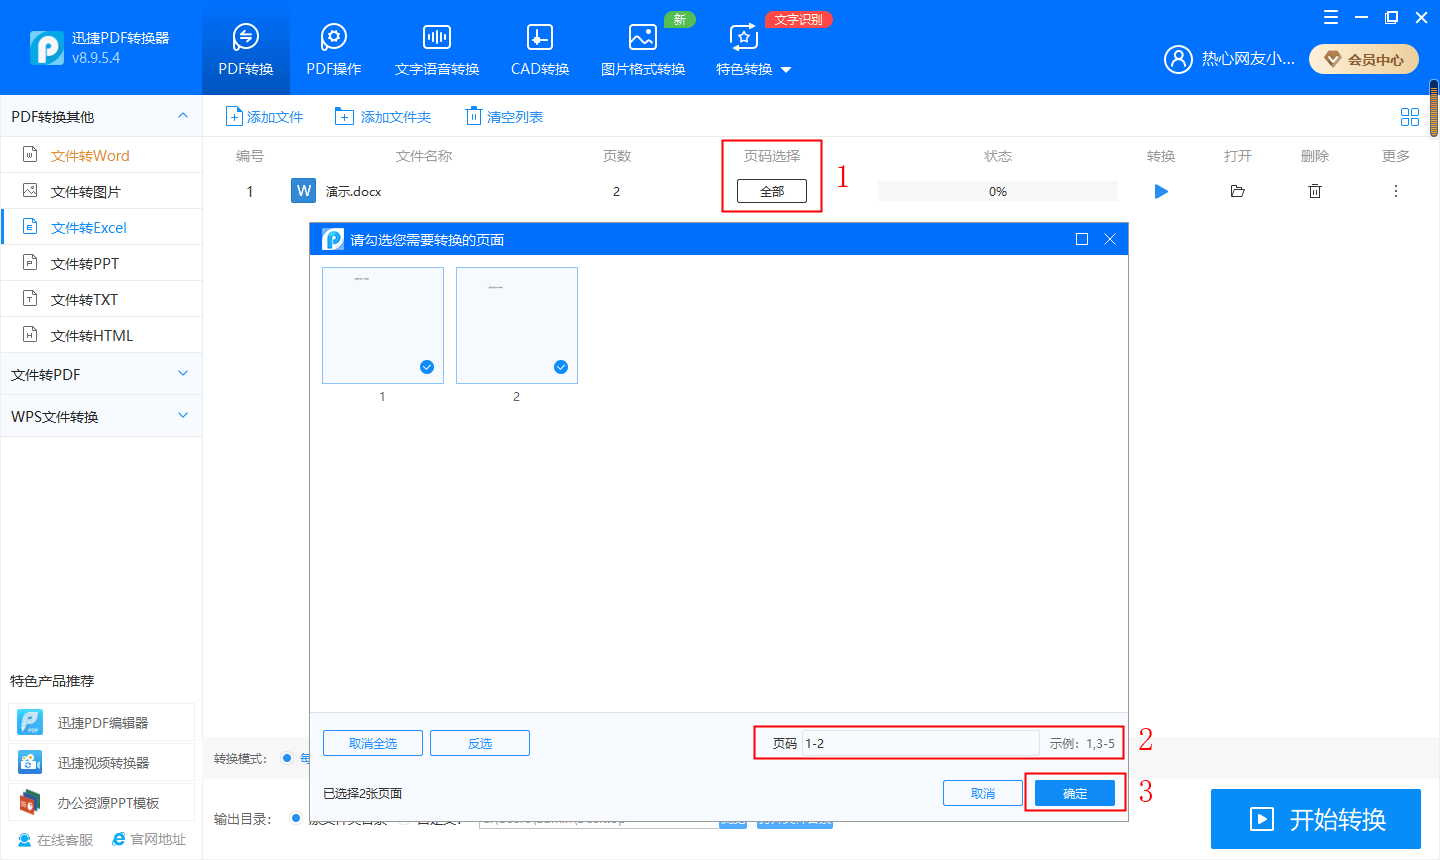Image resolution: width=1440 pixels, height=860 pixels.
Task: Open 图片格式转换 tab
Action: tap(643, 50)
